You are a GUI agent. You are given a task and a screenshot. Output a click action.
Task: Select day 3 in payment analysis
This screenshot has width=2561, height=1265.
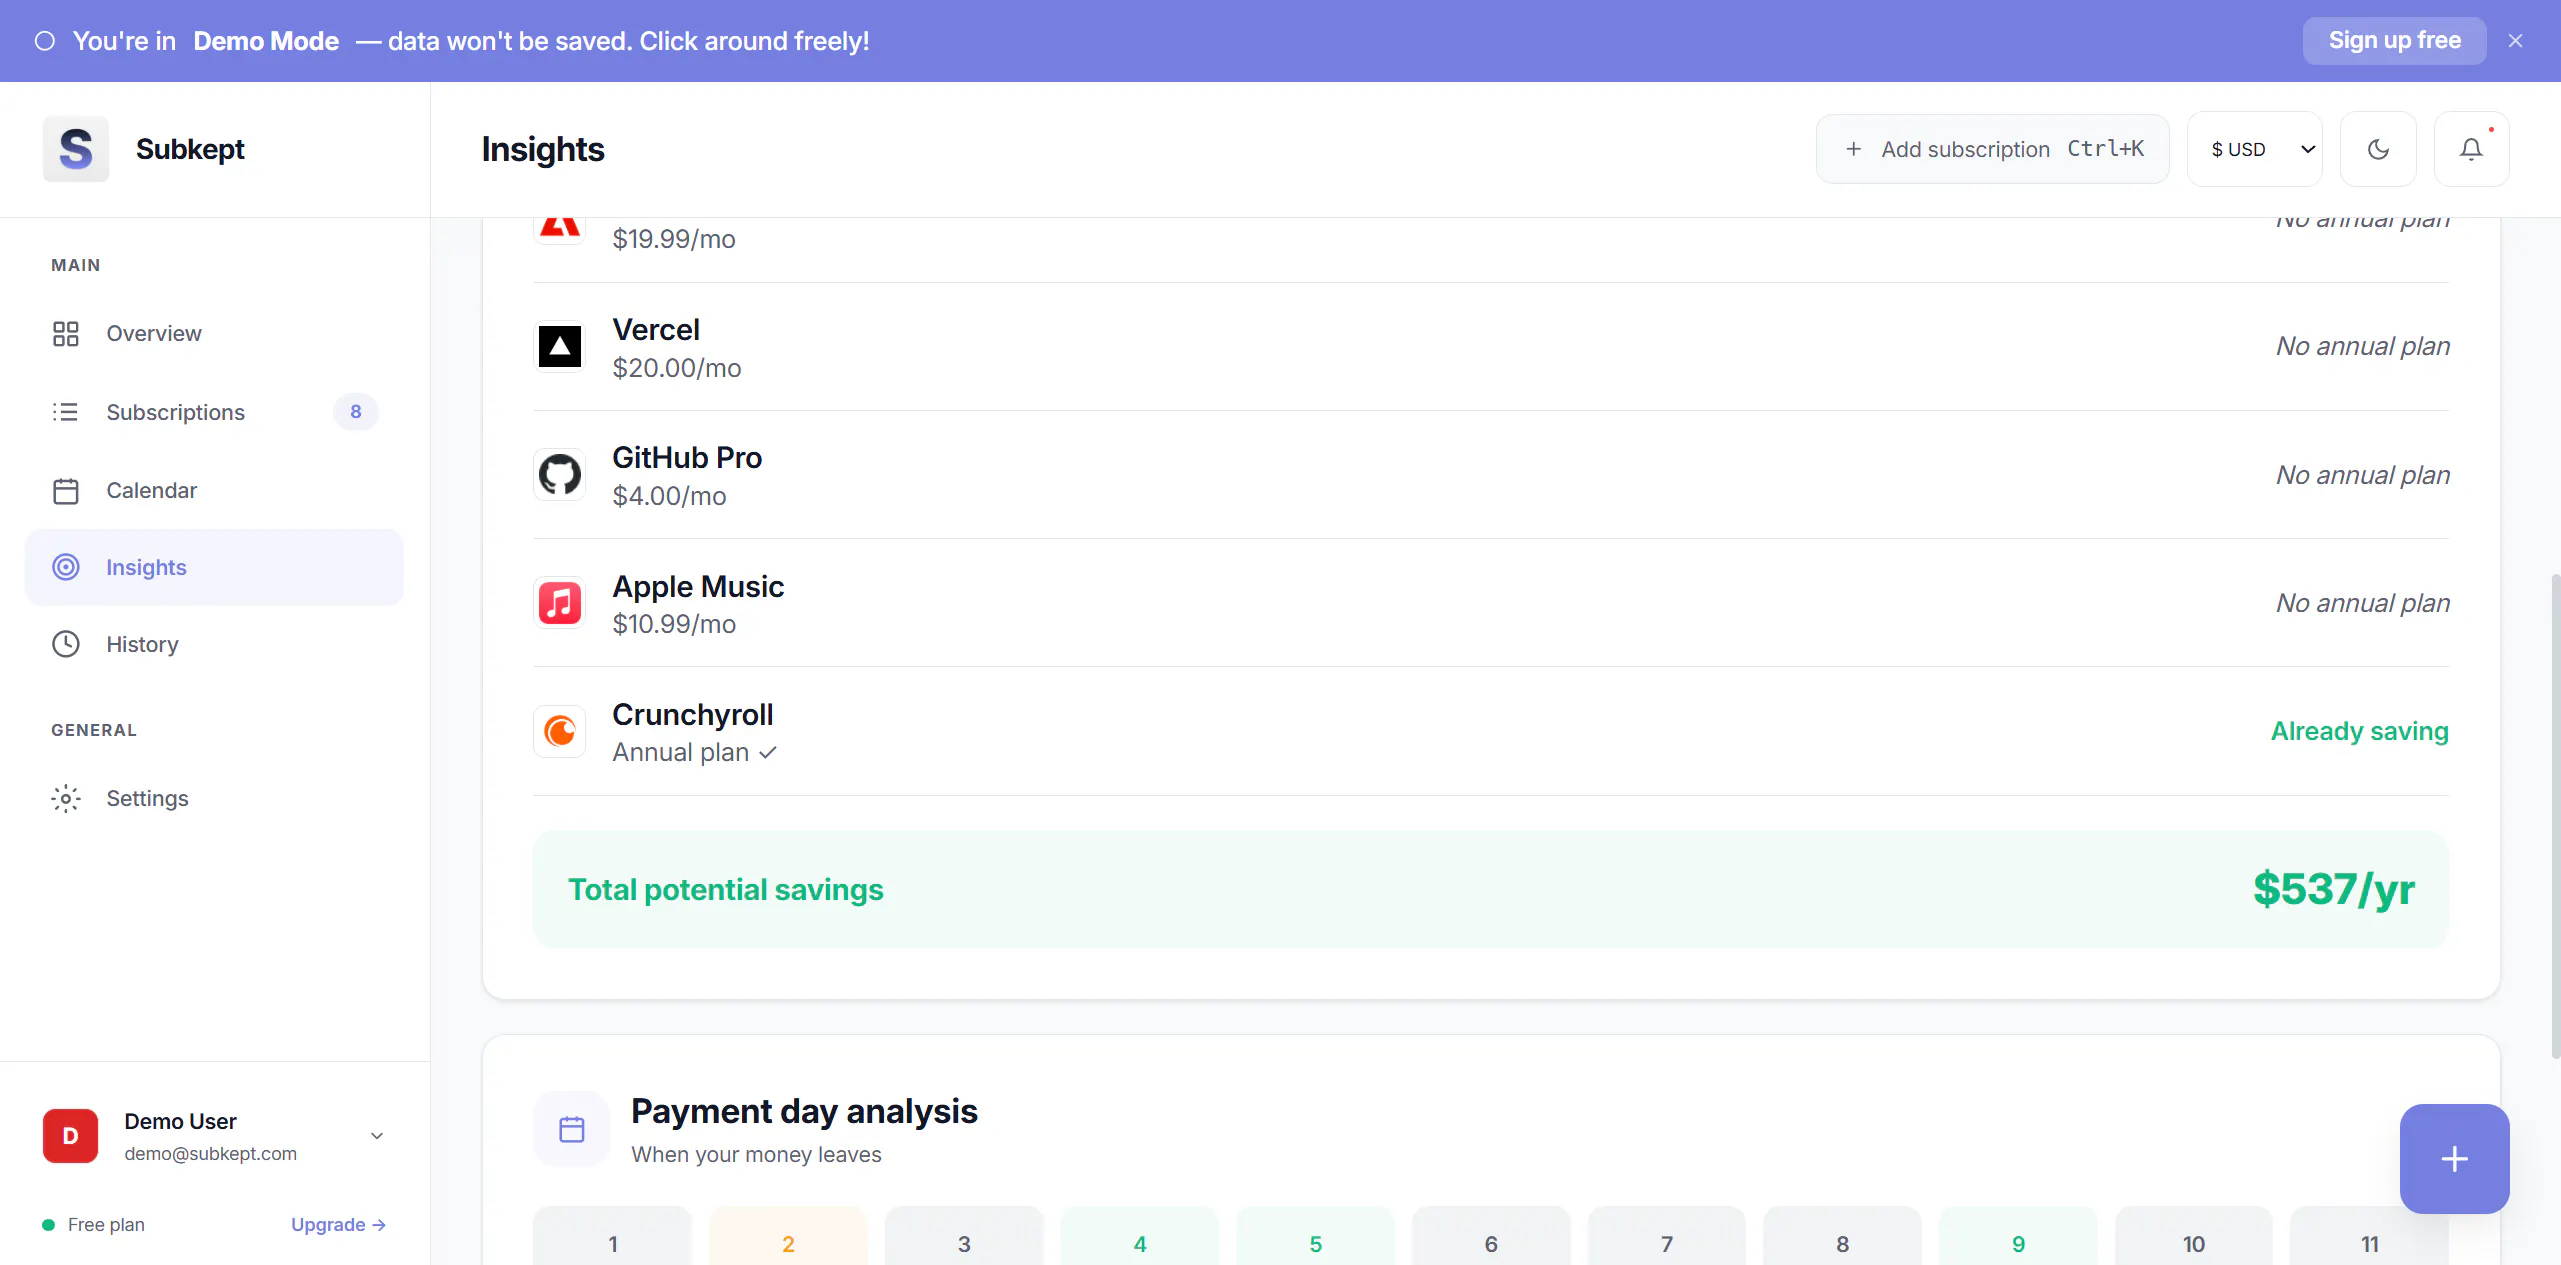[x=964, y=1237]
